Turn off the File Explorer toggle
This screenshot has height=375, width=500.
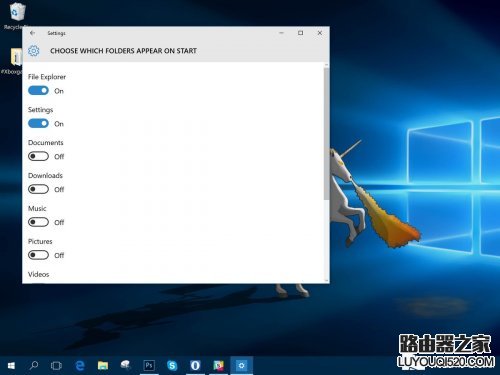tap(38, 91)
